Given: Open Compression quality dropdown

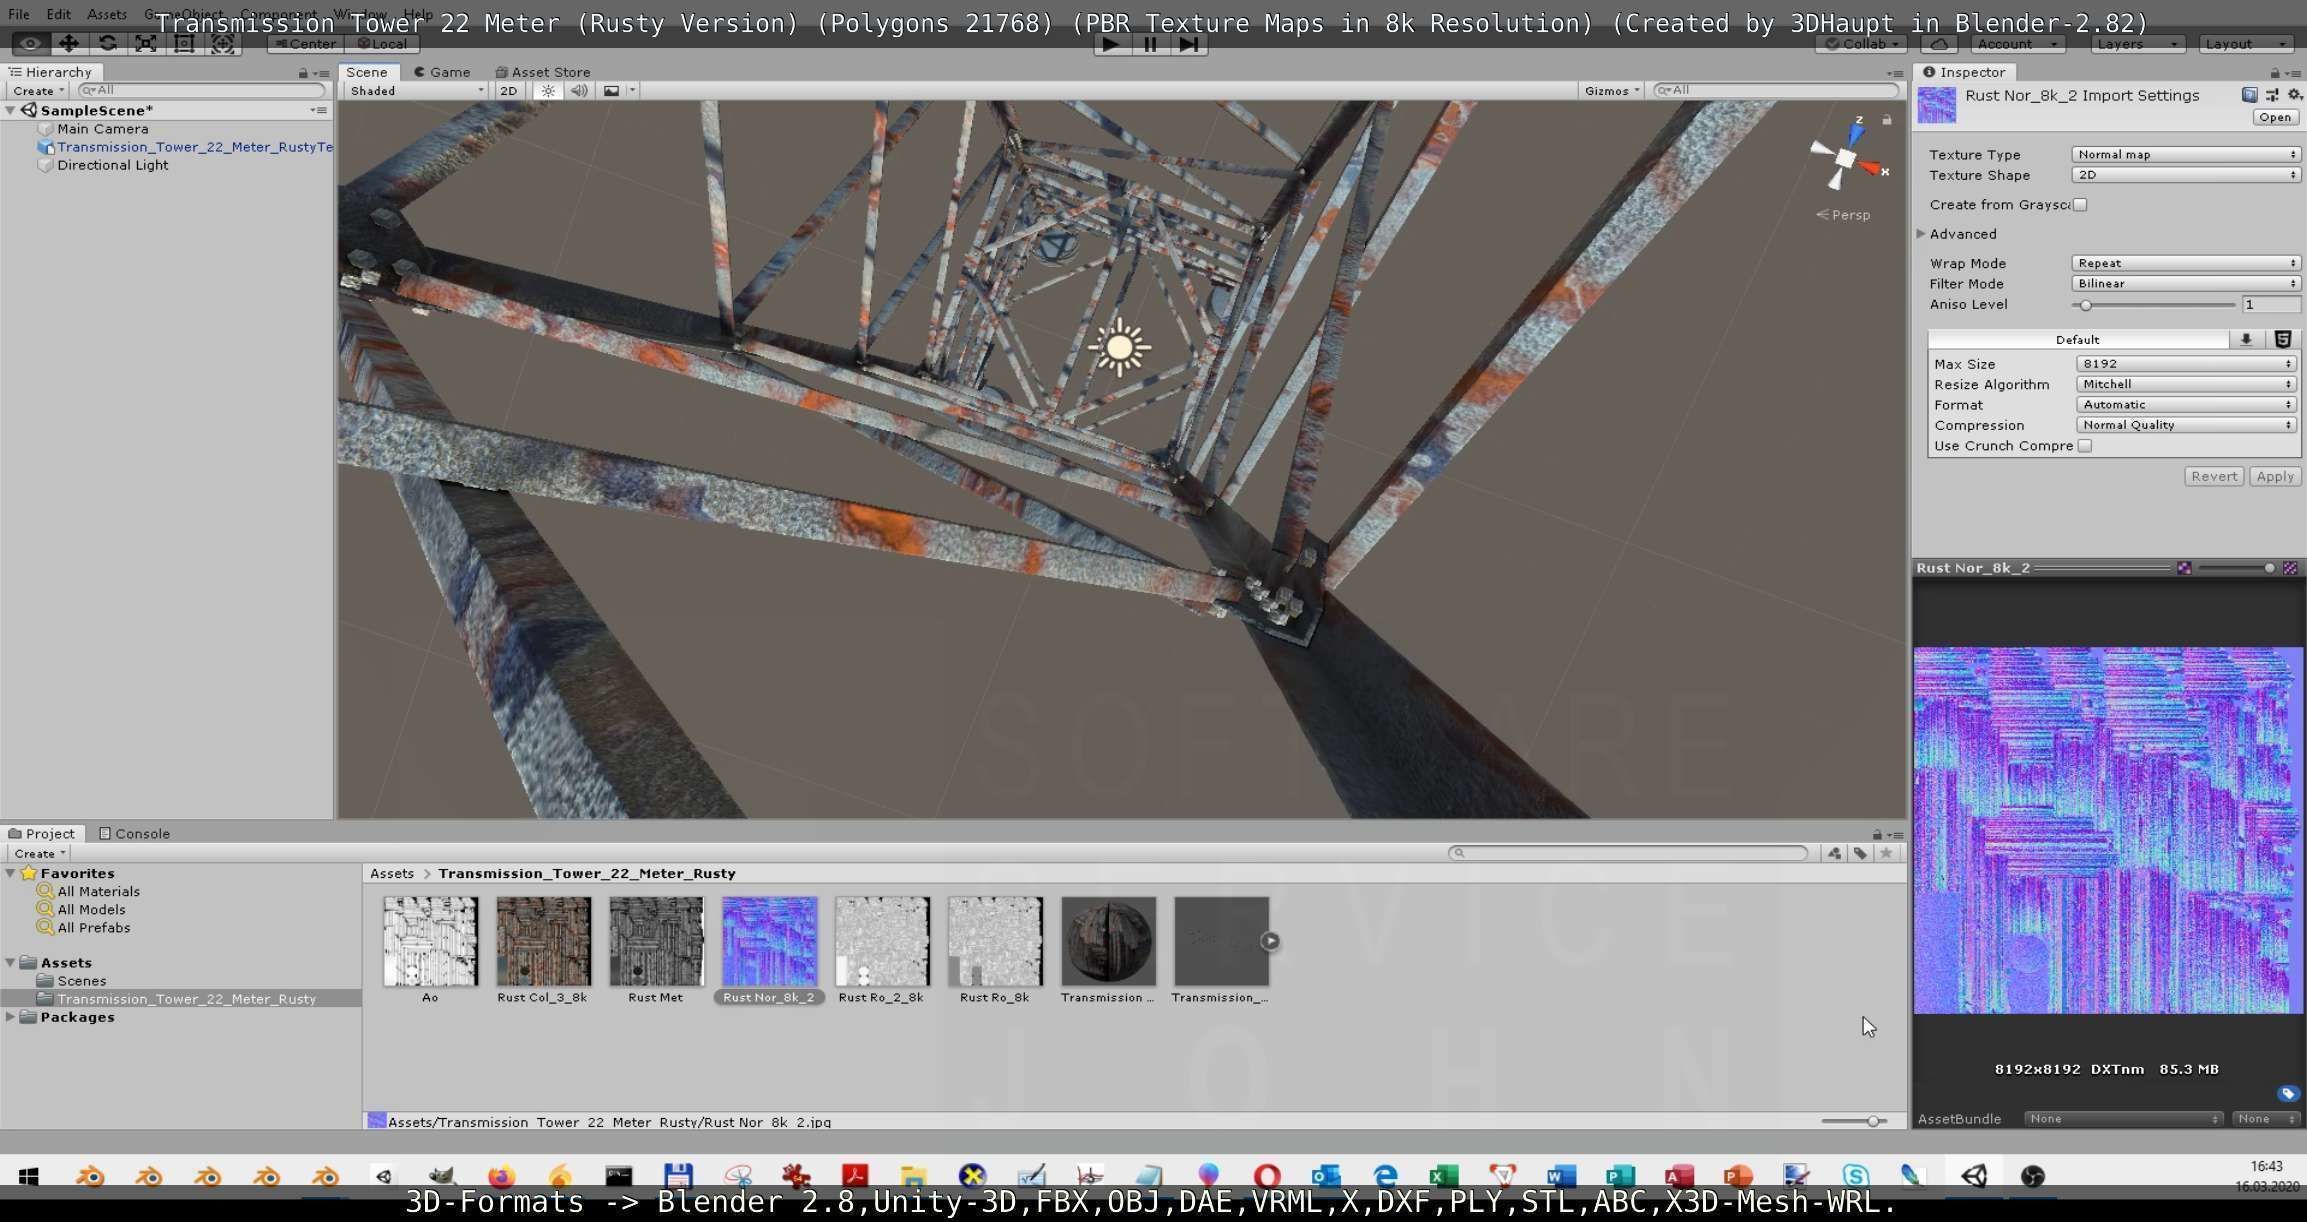Looking at the screenshot, I should [2186, 425].
